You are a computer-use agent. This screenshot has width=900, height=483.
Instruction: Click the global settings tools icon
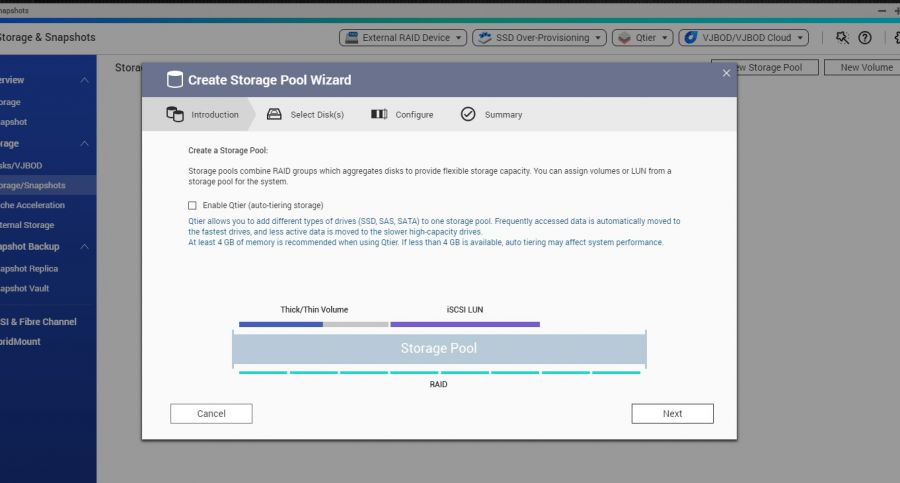(x=842, y=38)
